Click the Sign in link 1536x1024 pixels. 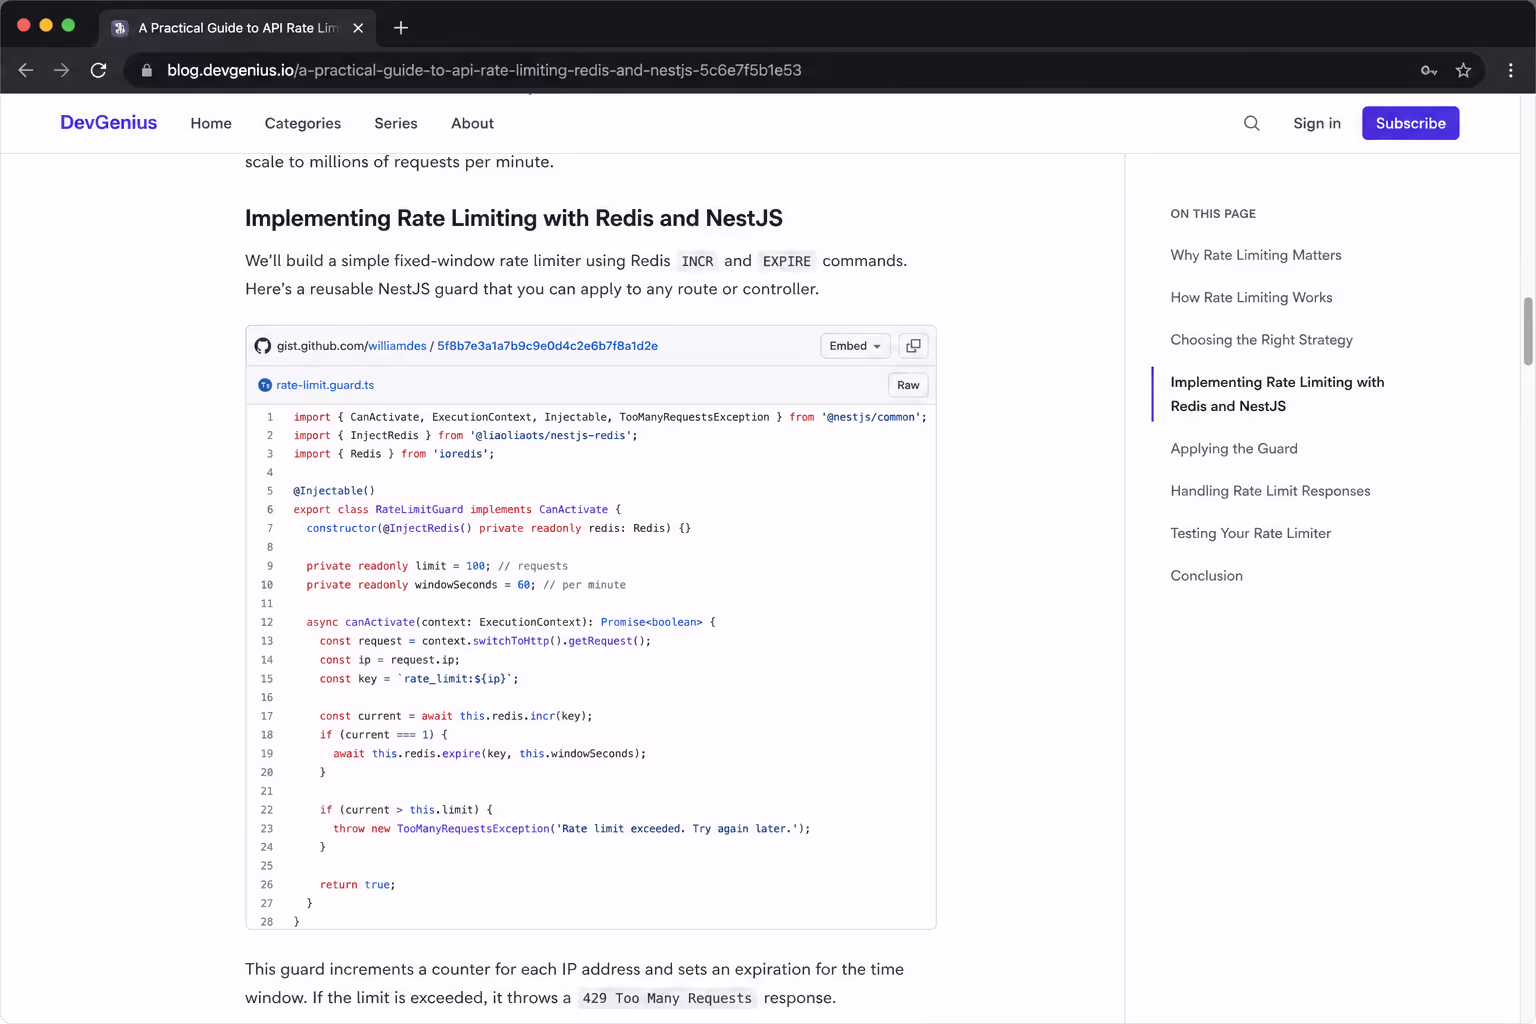tap(1317, 123)
